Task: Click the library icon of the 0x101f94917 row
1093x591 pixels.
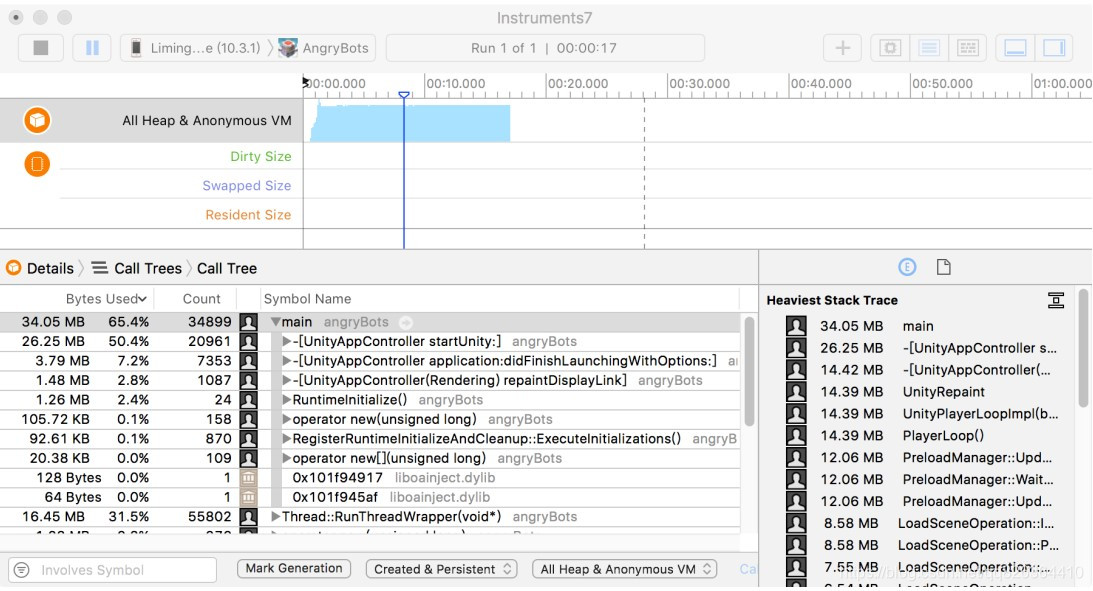Action: (249, 478)
